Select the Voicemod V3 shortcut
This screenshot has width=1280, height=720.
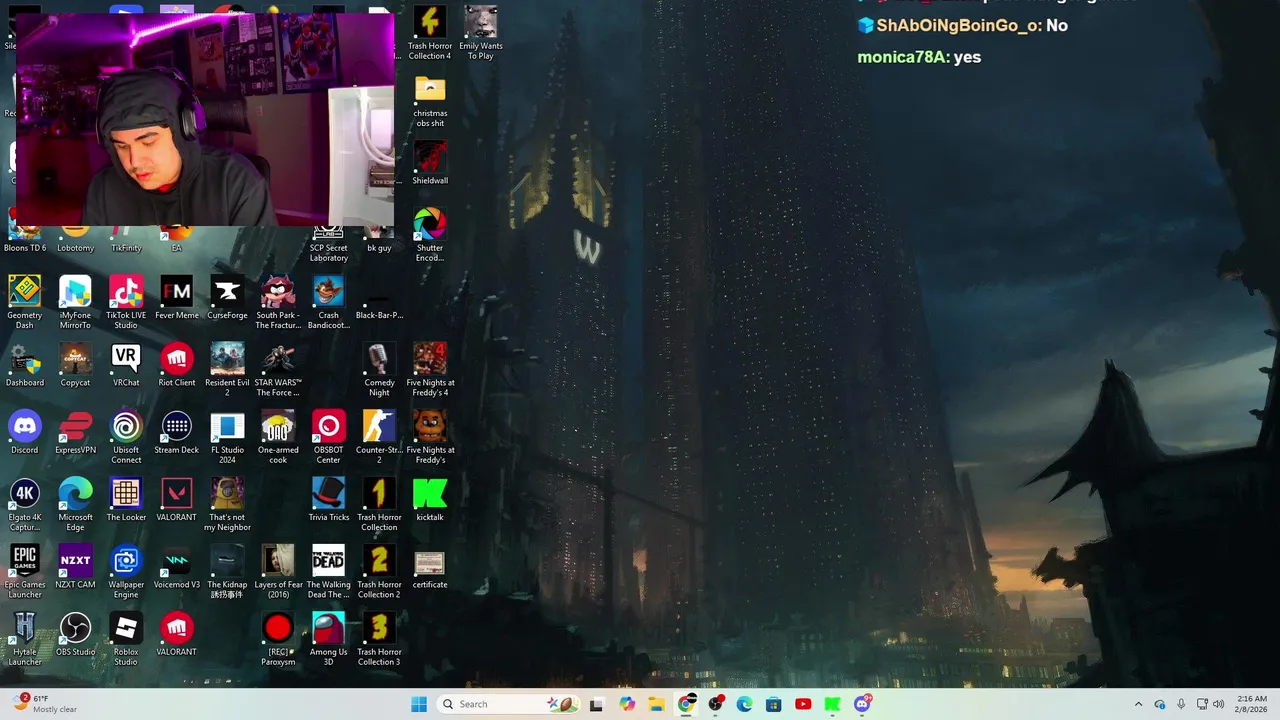pyautogui.click(x=177, y=566)
